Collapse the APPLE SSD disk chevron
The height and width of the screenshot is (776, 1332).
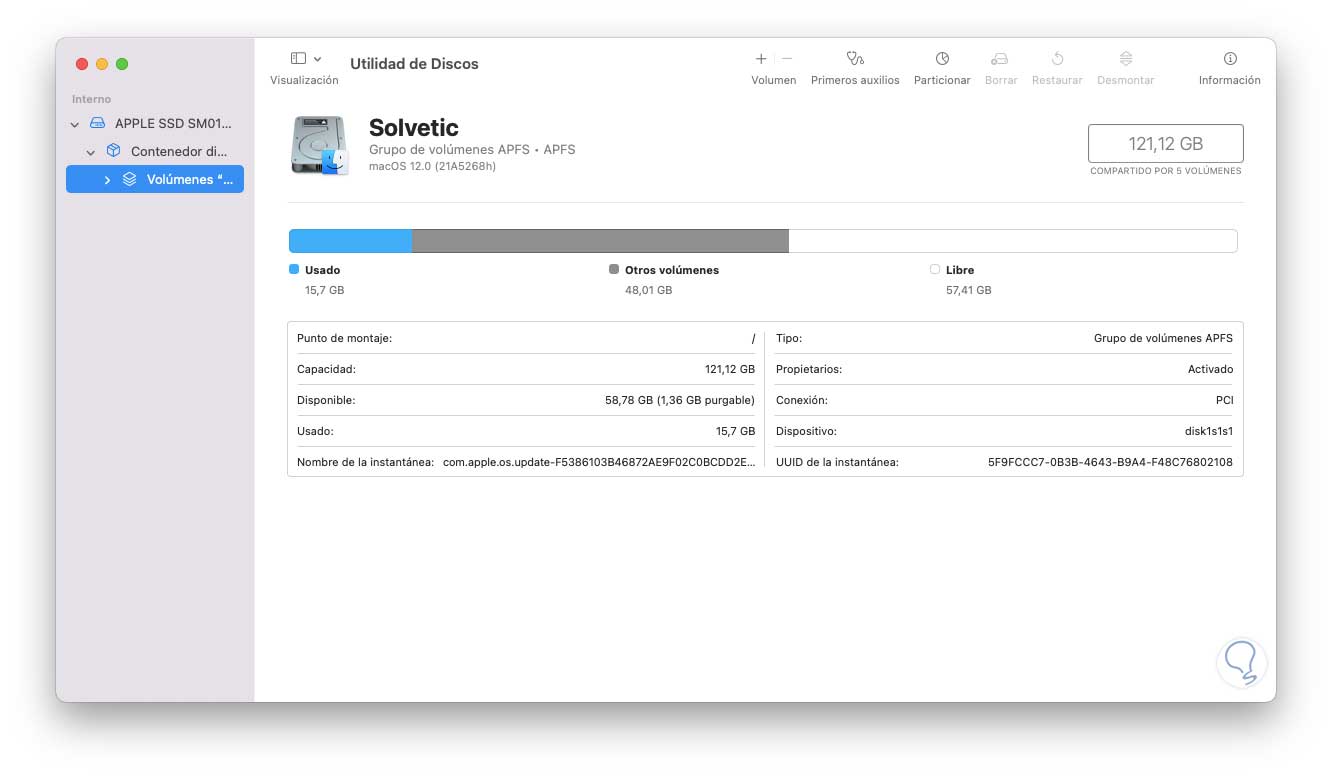(75, 124)
